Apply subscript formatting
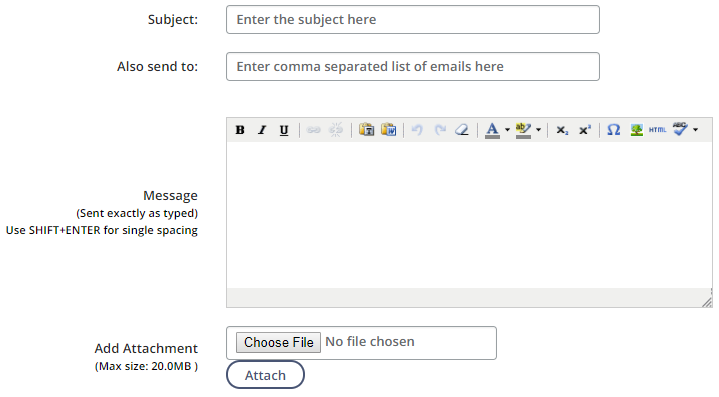 (562, 130)
